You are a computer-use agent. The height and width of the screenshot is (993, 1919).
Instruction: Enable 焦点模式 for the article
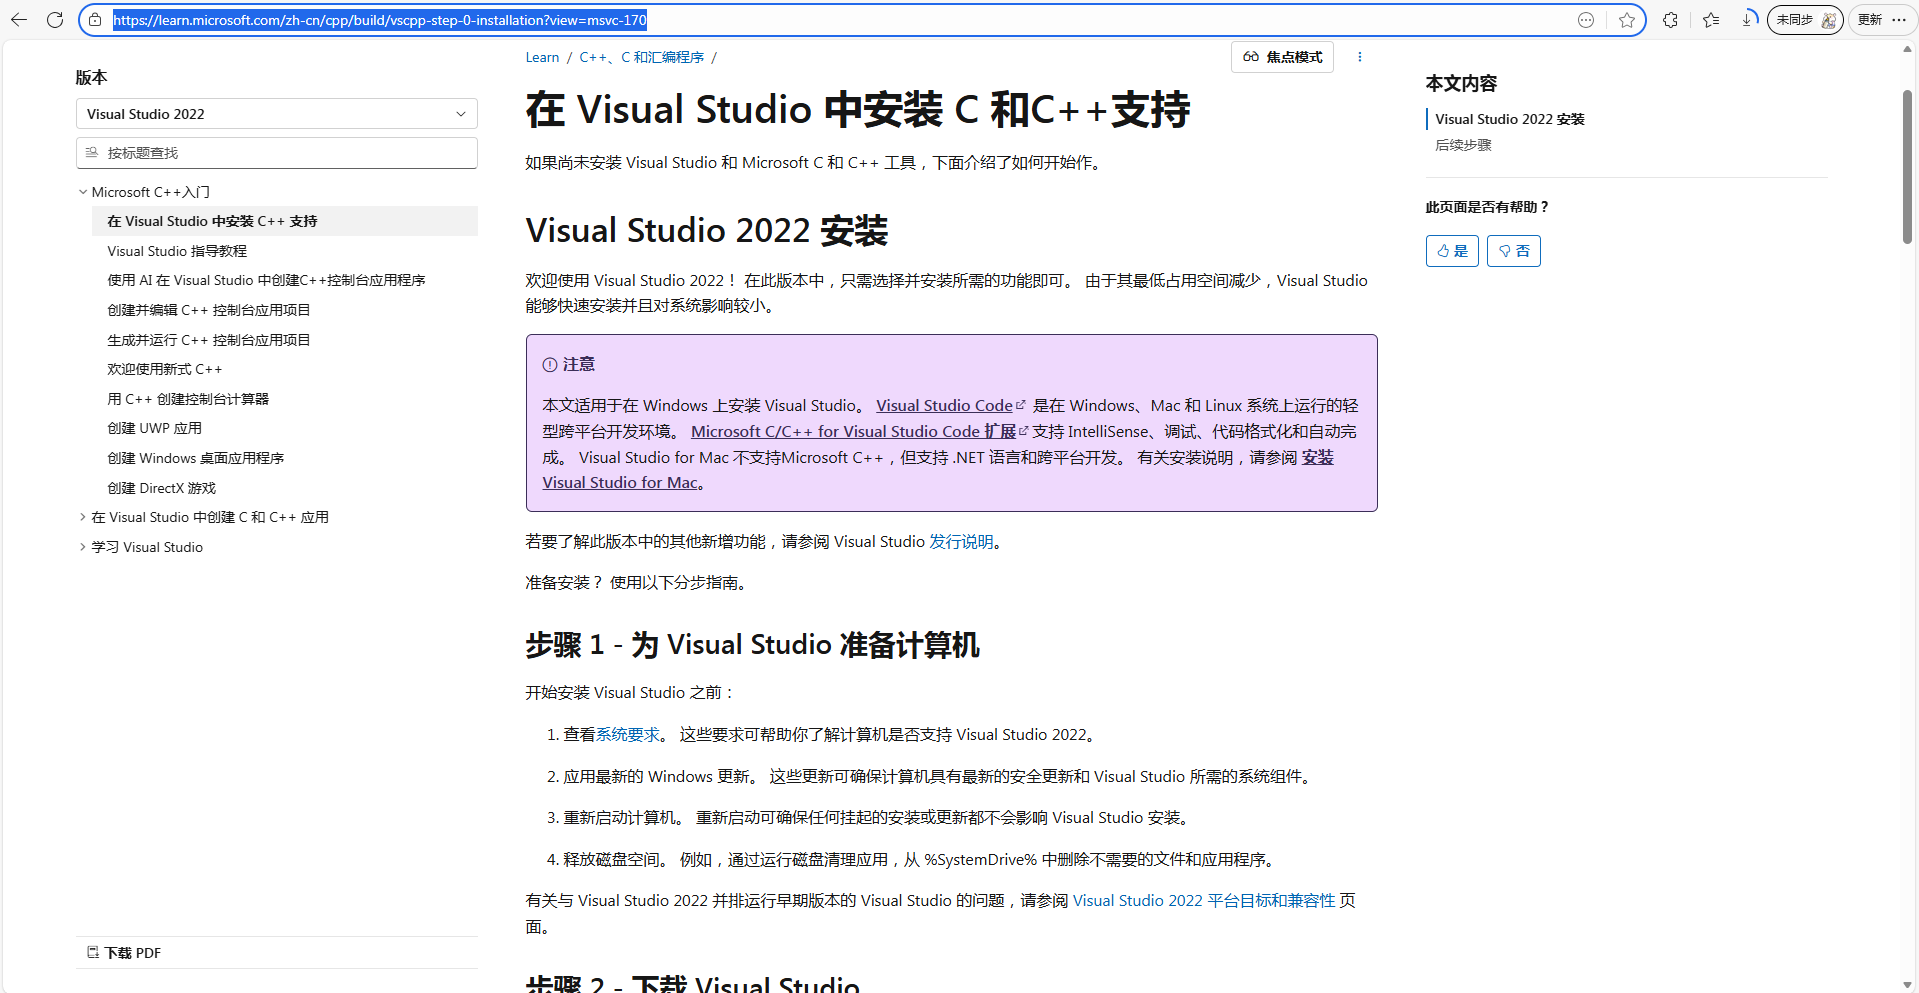click(1281, 57)
